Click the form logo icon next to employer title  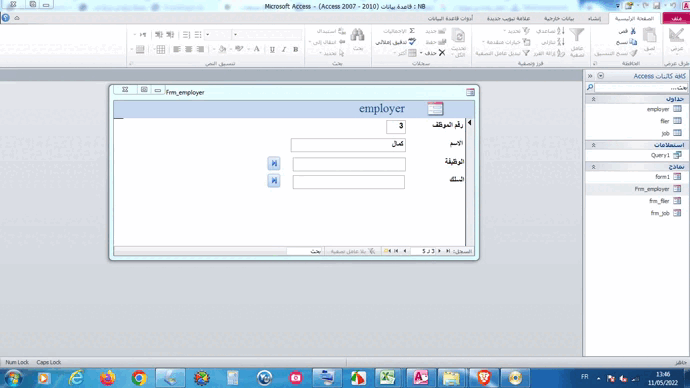pos(435,109)
